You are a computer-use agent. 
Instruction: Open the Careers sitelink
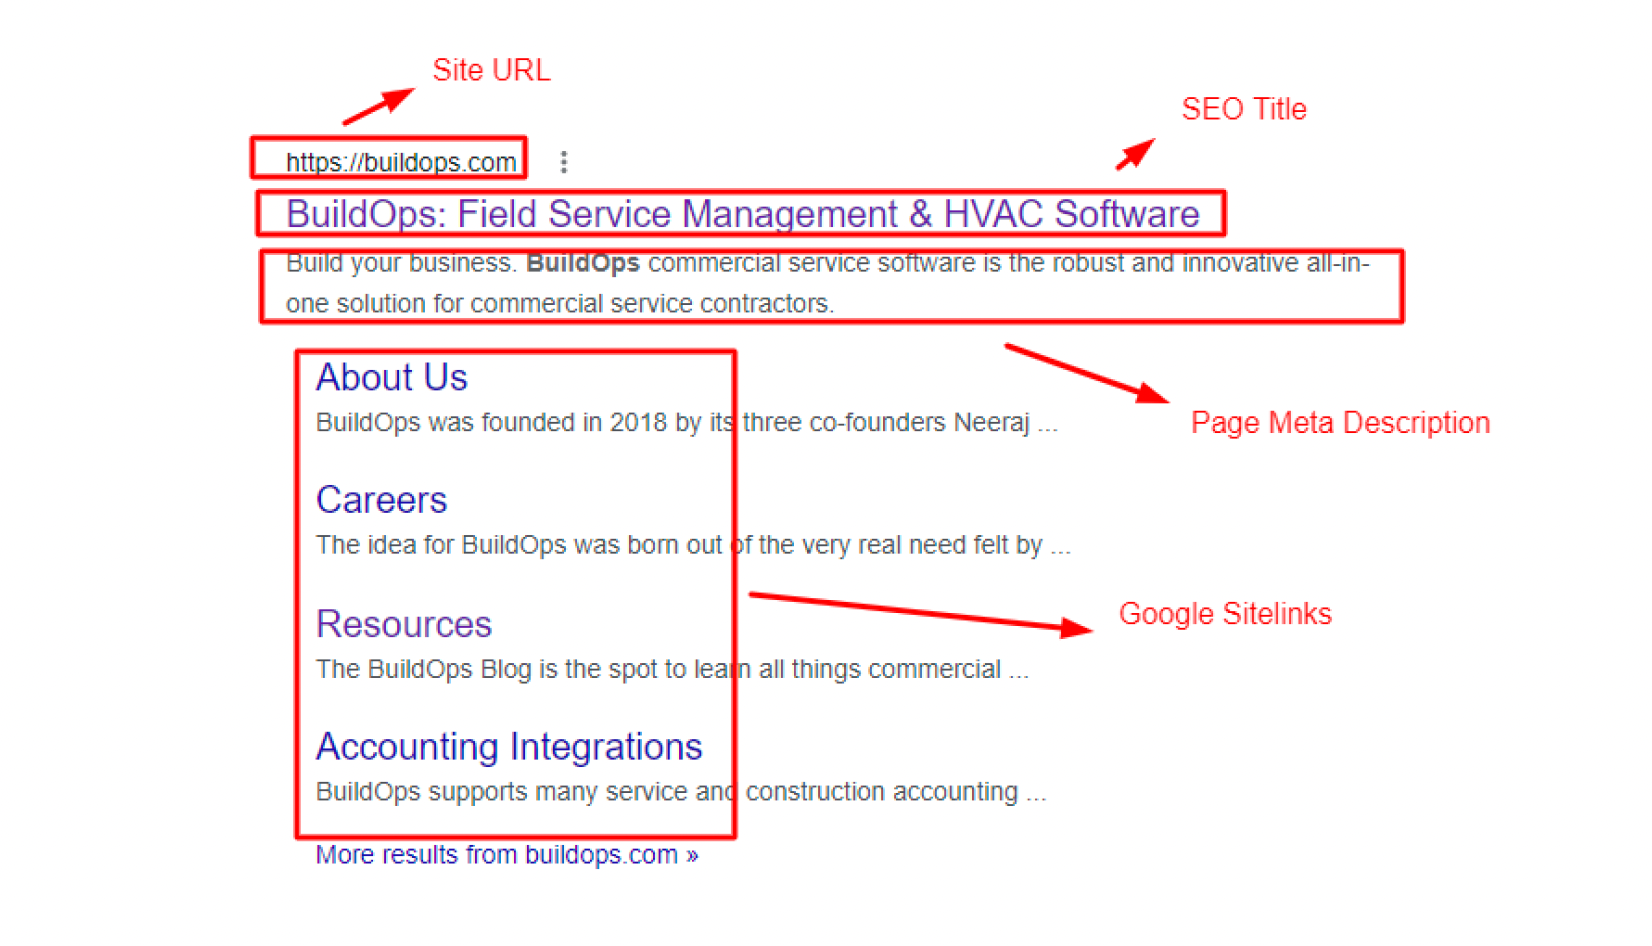381,500
